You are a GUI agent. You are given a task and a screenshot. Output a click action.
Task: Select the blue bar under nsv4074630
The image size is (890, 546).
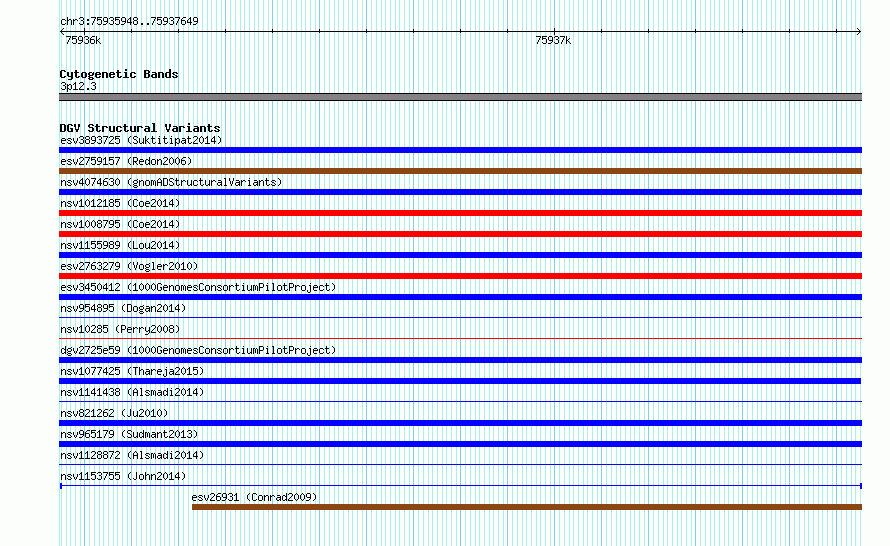(460, 192)
